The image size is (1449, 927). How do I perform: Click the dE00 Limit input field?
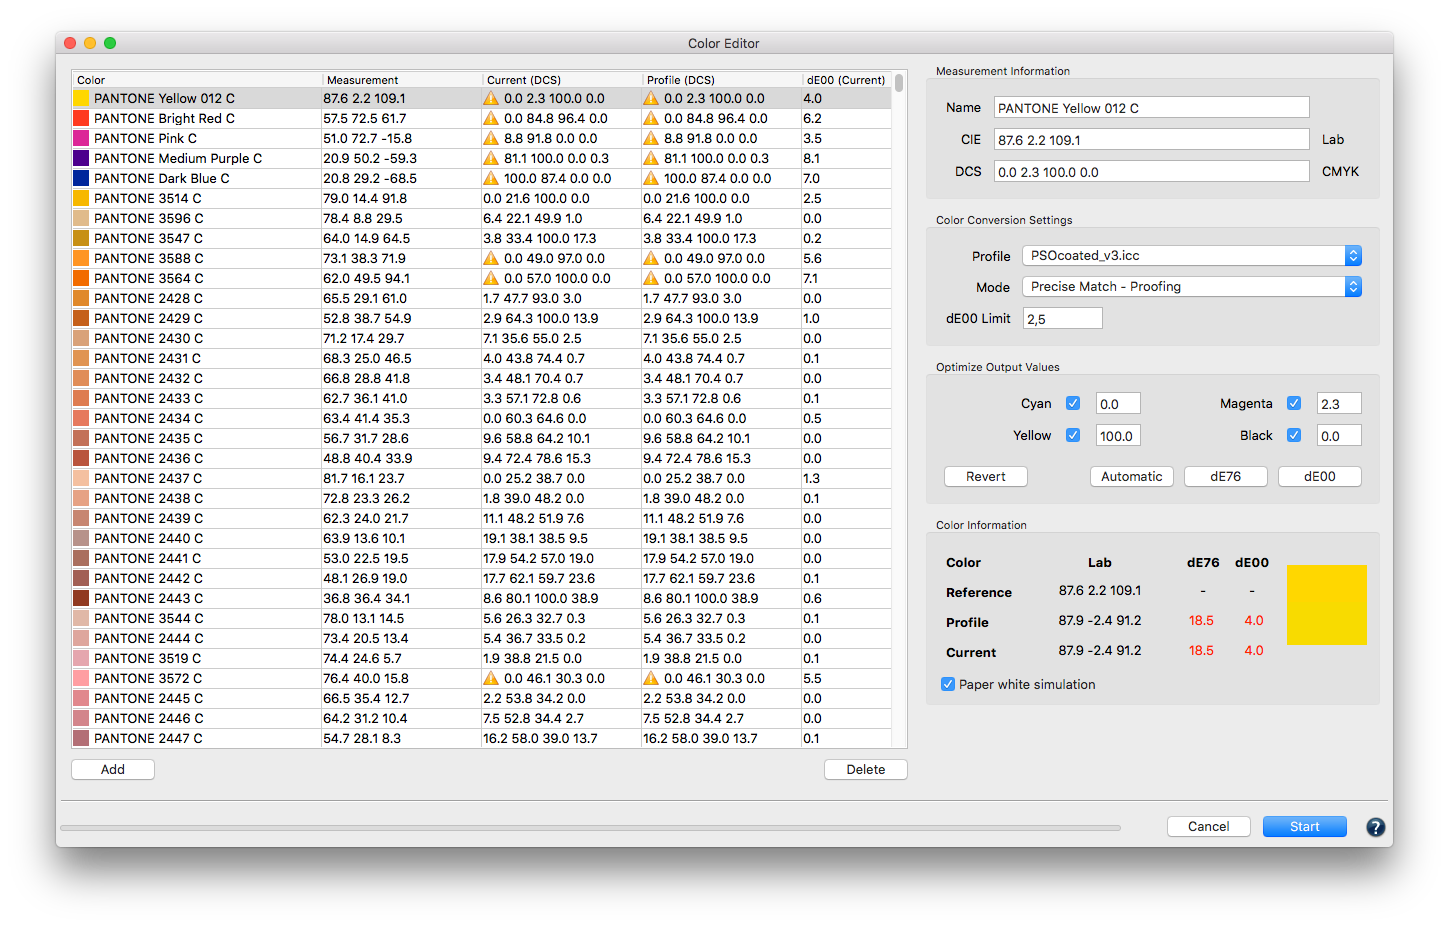coord(1063,318)
